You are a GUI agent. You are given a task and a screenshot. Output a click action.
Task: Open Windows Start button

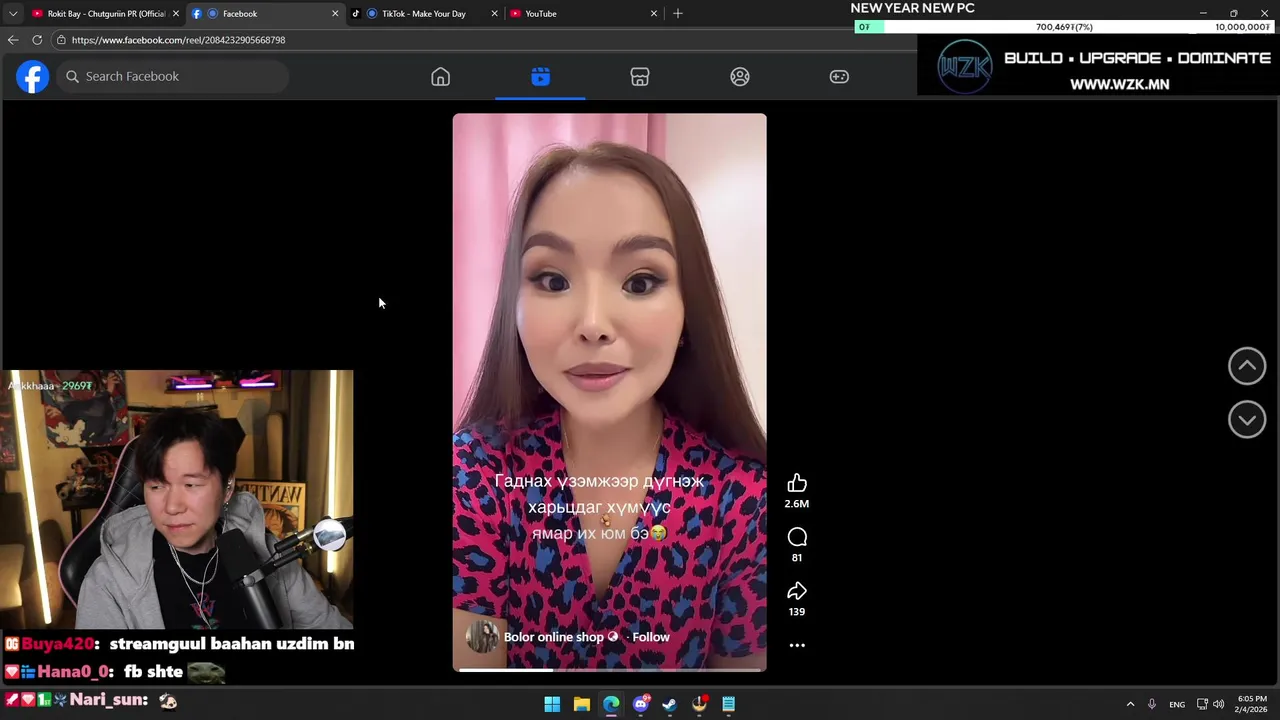(552, 704)
